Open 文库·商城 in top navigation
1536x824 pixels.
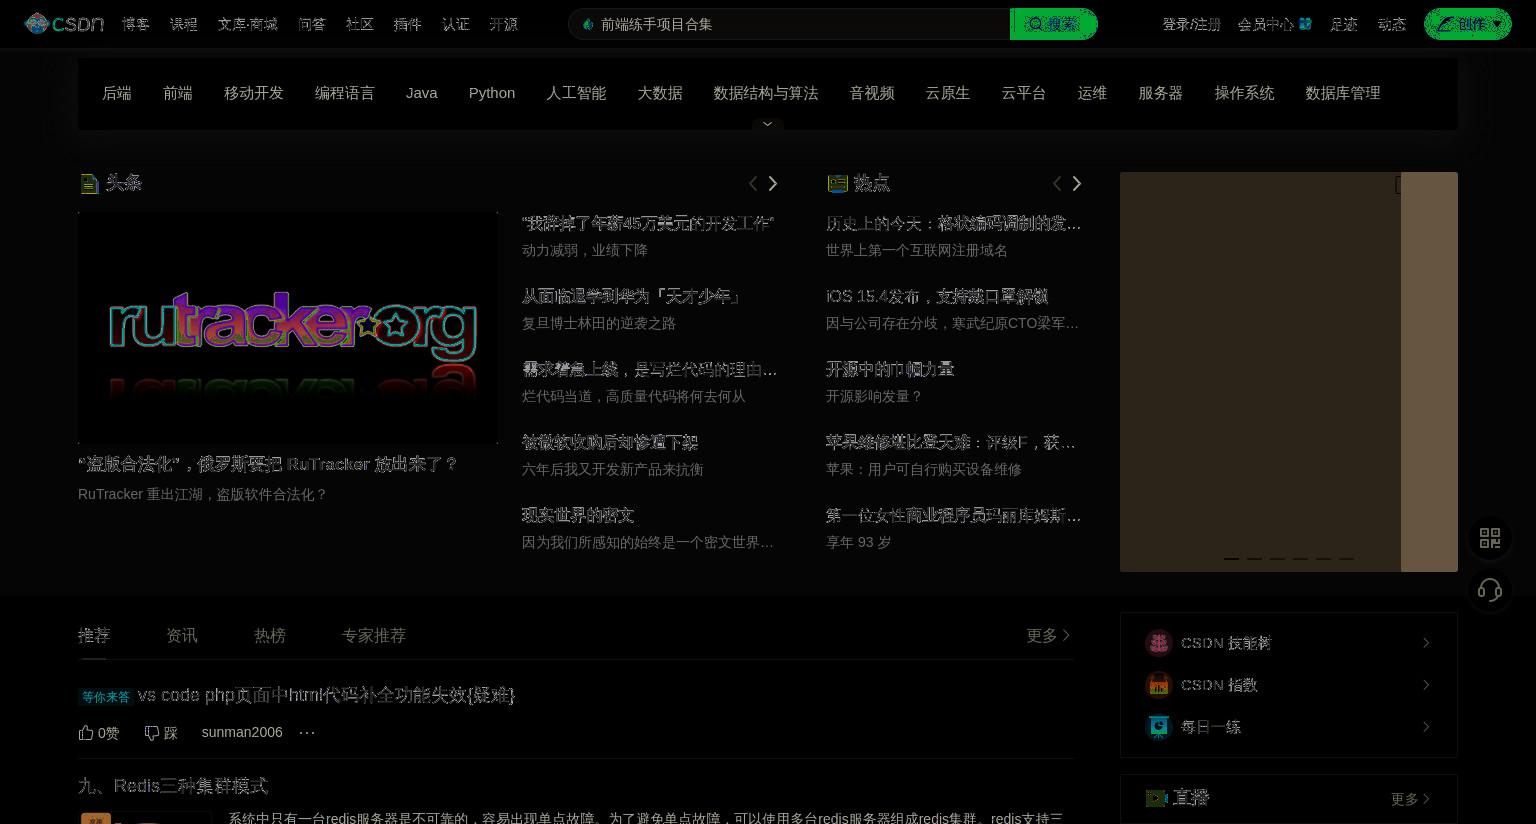coord(248,24)
